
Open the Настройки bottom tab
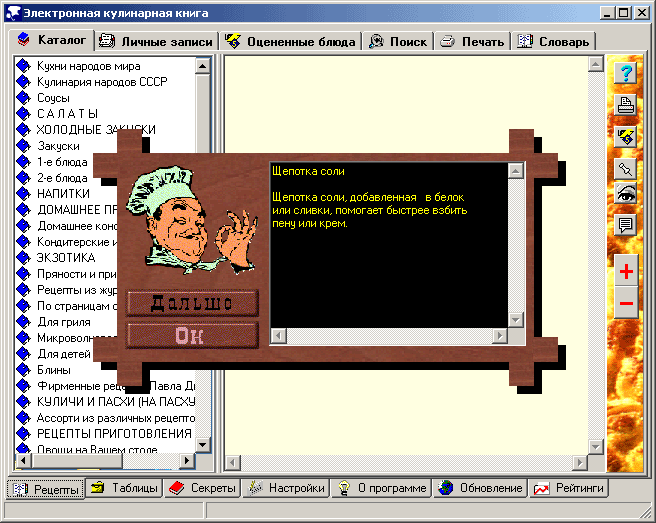tap(287, 488)
